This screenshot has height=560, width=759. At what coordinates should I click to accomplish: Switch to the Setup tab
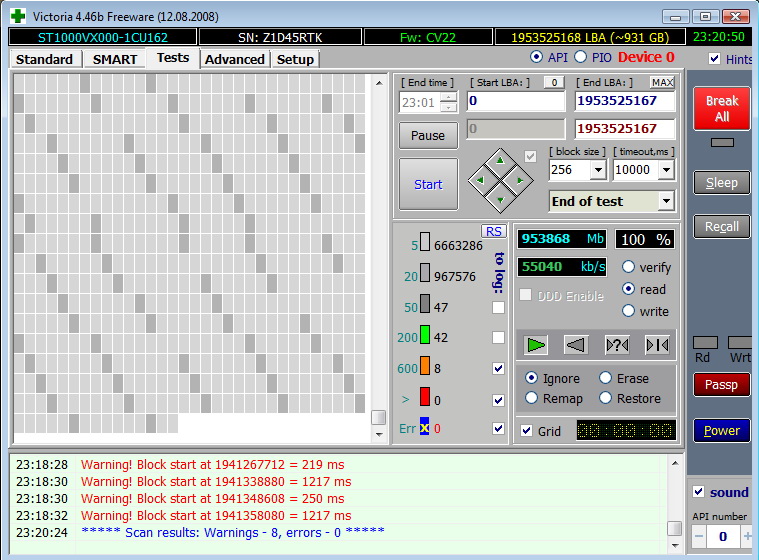295,59
